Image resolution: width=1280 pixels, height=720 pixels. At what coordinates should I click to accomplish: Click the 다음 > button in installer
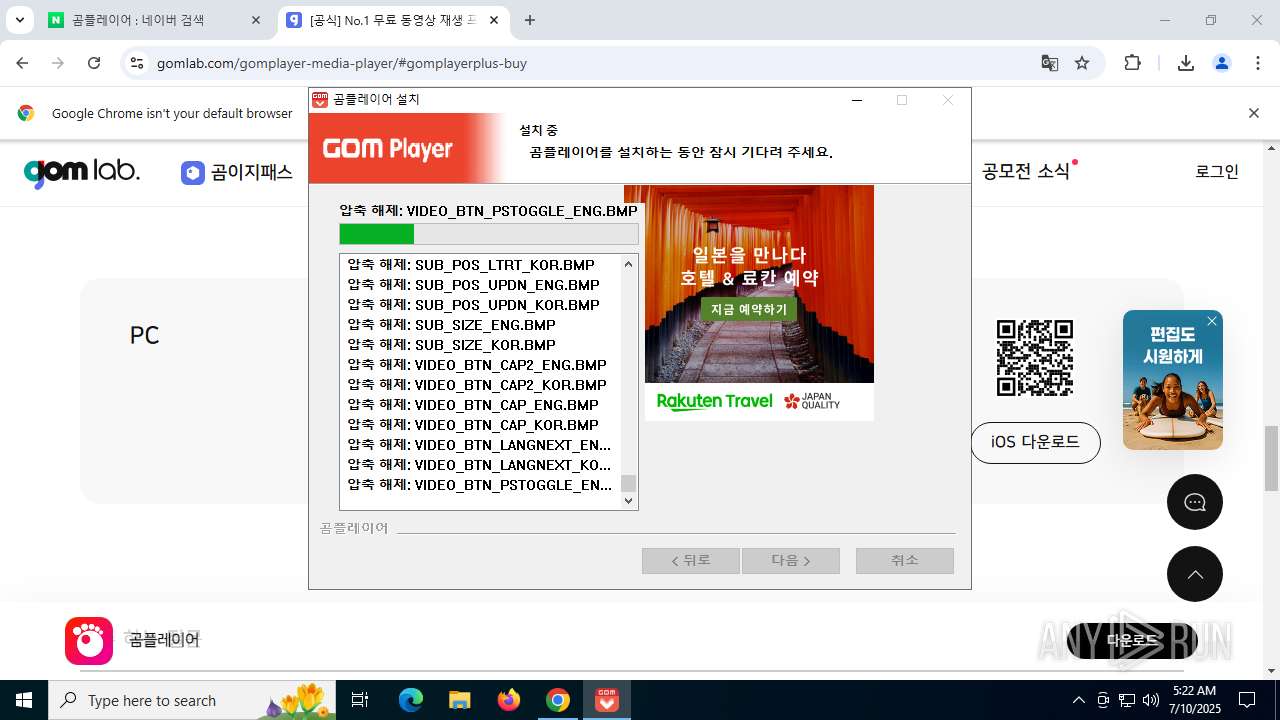pos(791,561)
